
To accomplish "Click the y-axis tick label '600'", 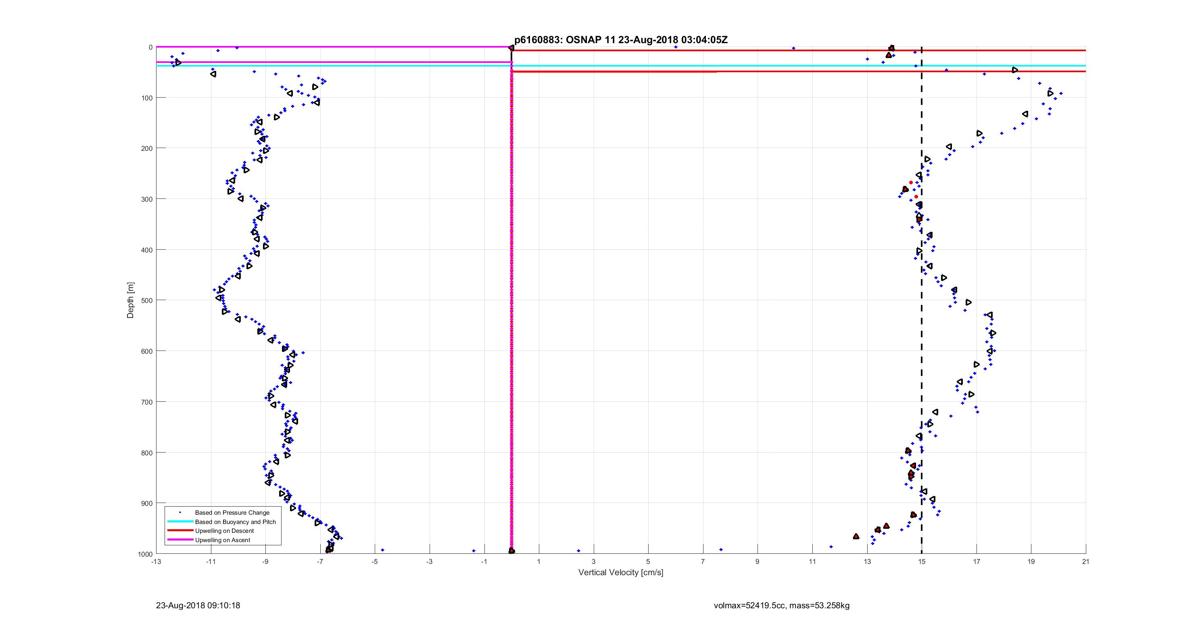I will 146,351.
